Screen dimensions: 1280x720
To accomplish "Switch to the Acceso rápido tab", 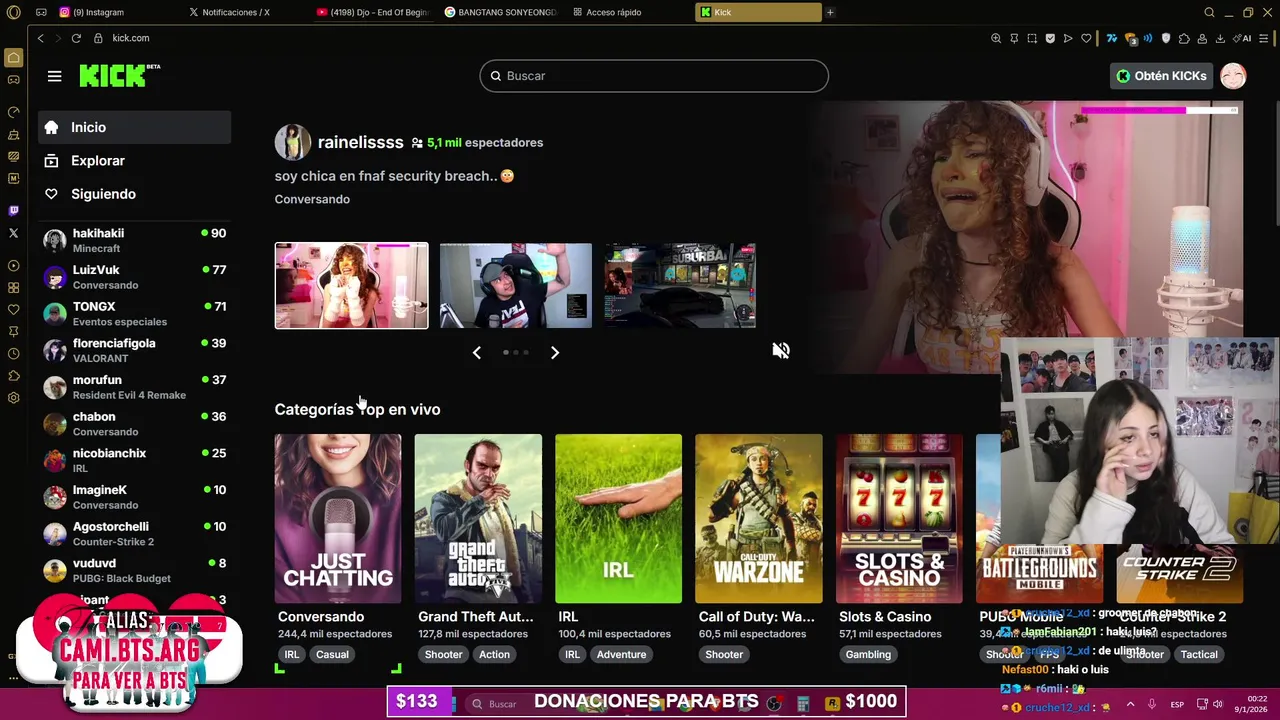I will (x=629, y=12).
